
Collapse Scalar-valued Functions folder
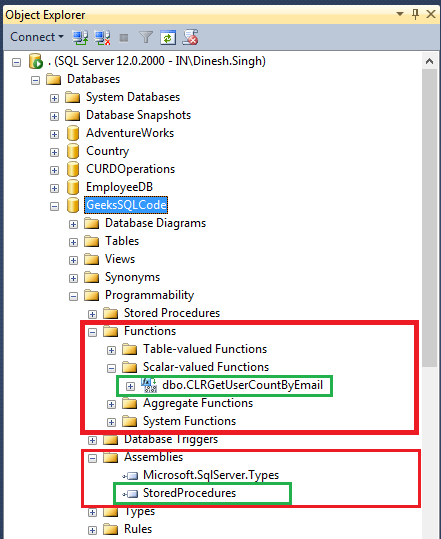pyautogui.click(x=111, y=368)
